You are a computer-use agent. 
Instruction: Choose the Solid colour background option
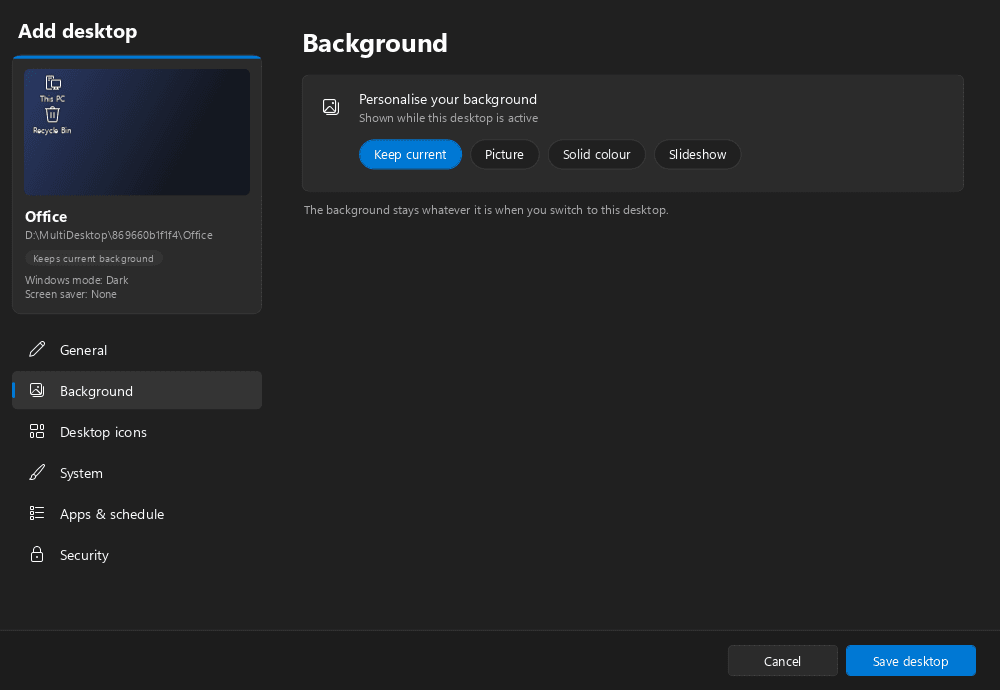click(596, 154)
